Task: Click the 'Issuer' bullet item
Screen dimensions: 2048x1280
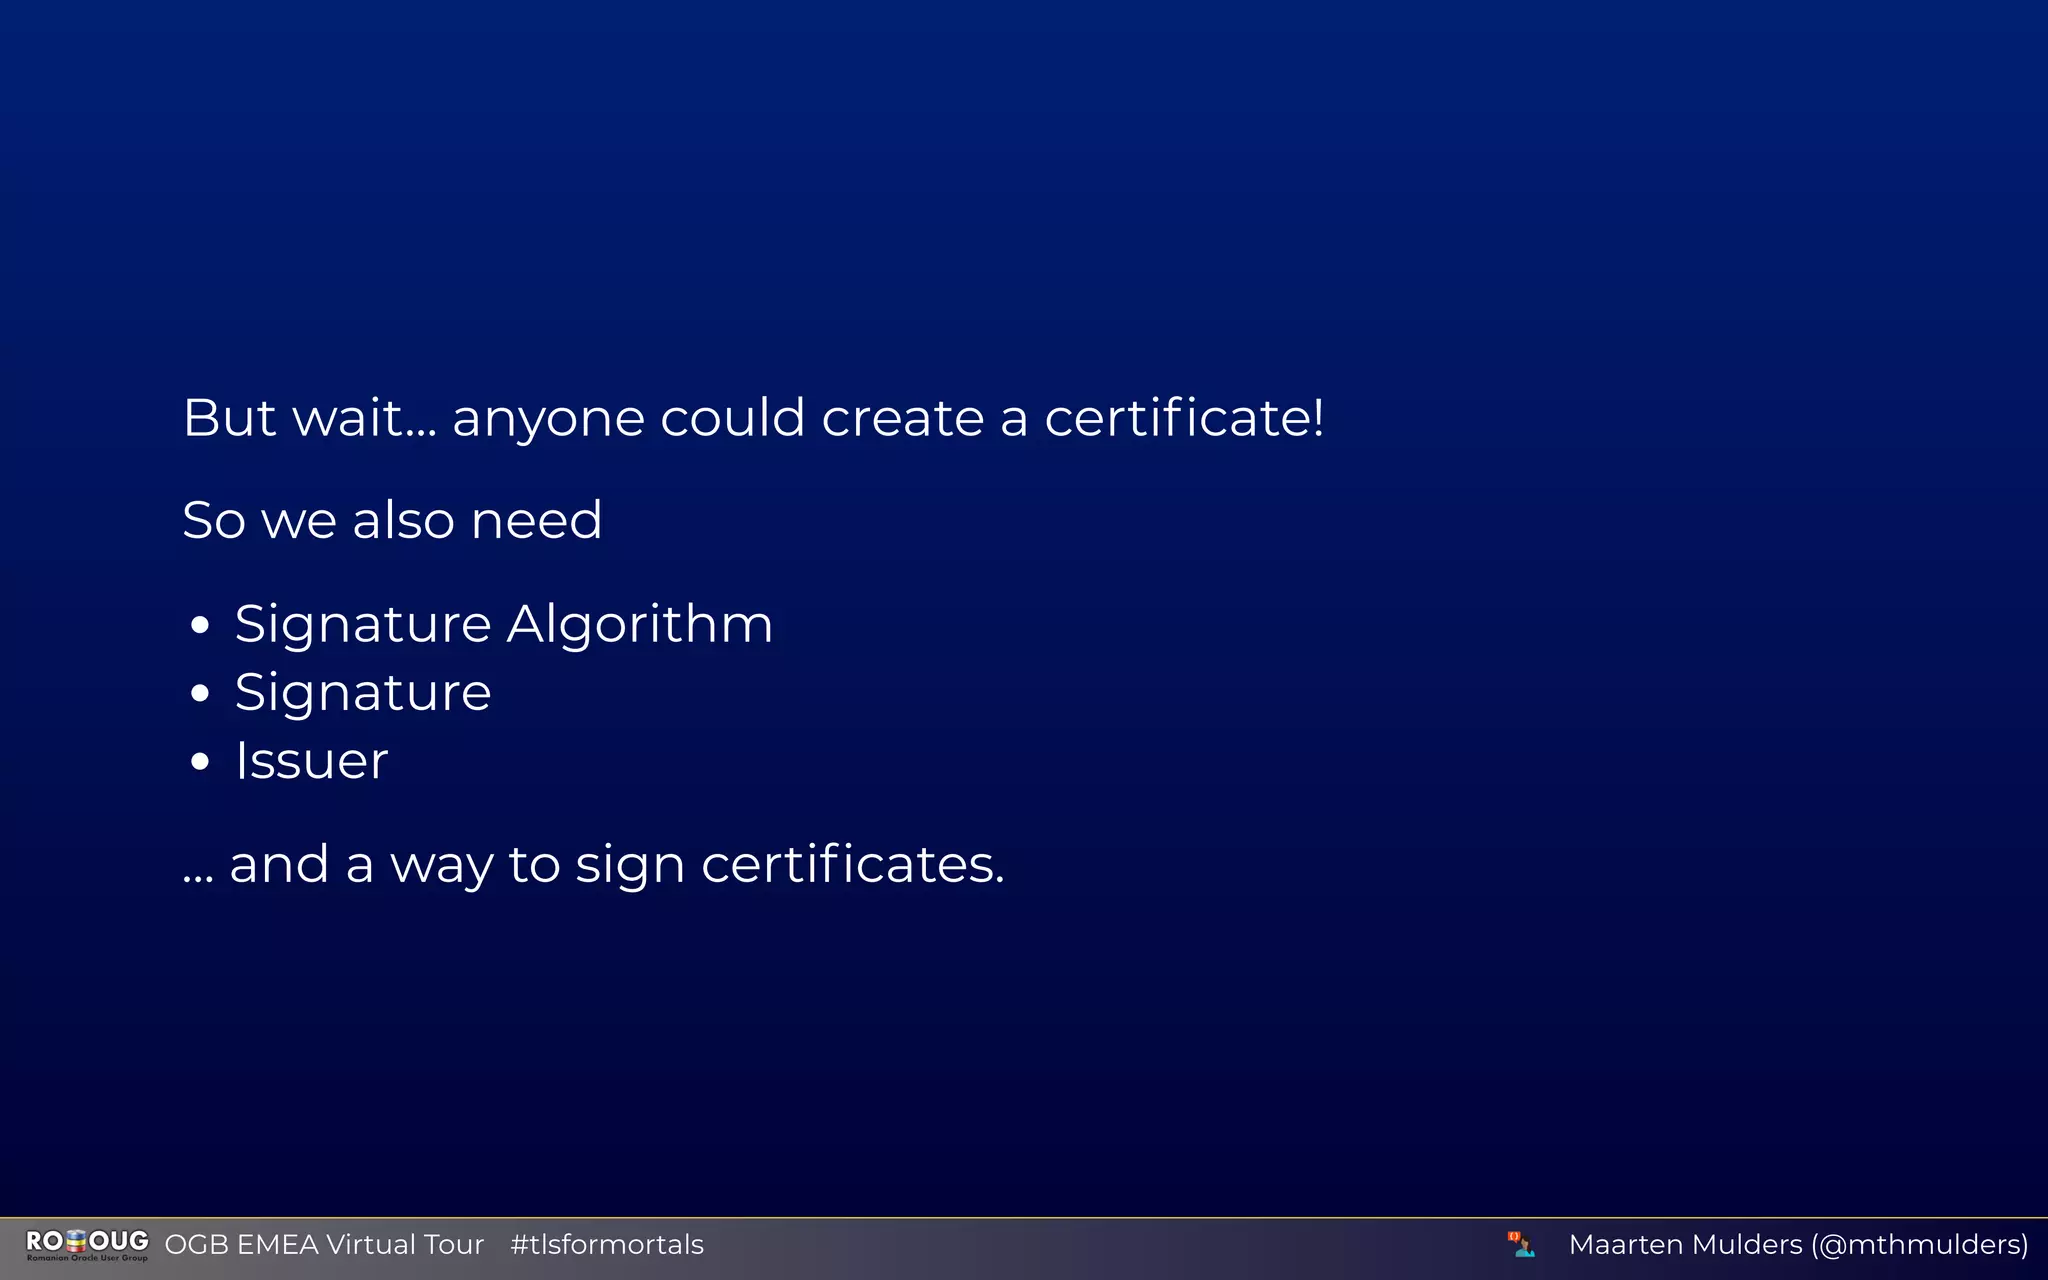Action: point(311,761)
